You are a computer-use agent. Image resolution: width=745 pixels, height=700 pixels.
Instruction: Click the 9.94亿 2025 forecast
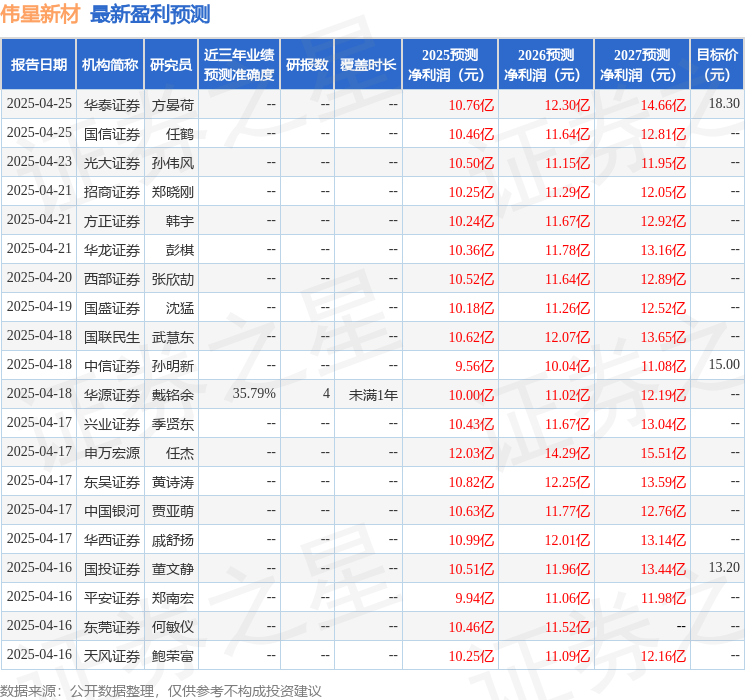coord(474,597)
